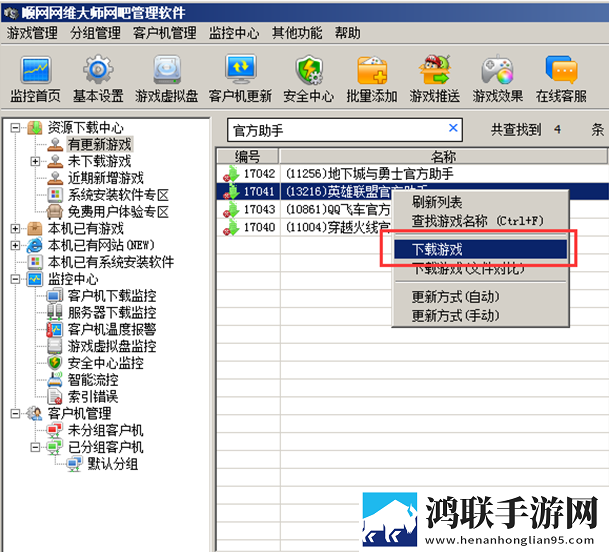Click the 资源下载中心 tree icon
The width and height of the screenshot is (609, 552).
(x=35, y=127)
